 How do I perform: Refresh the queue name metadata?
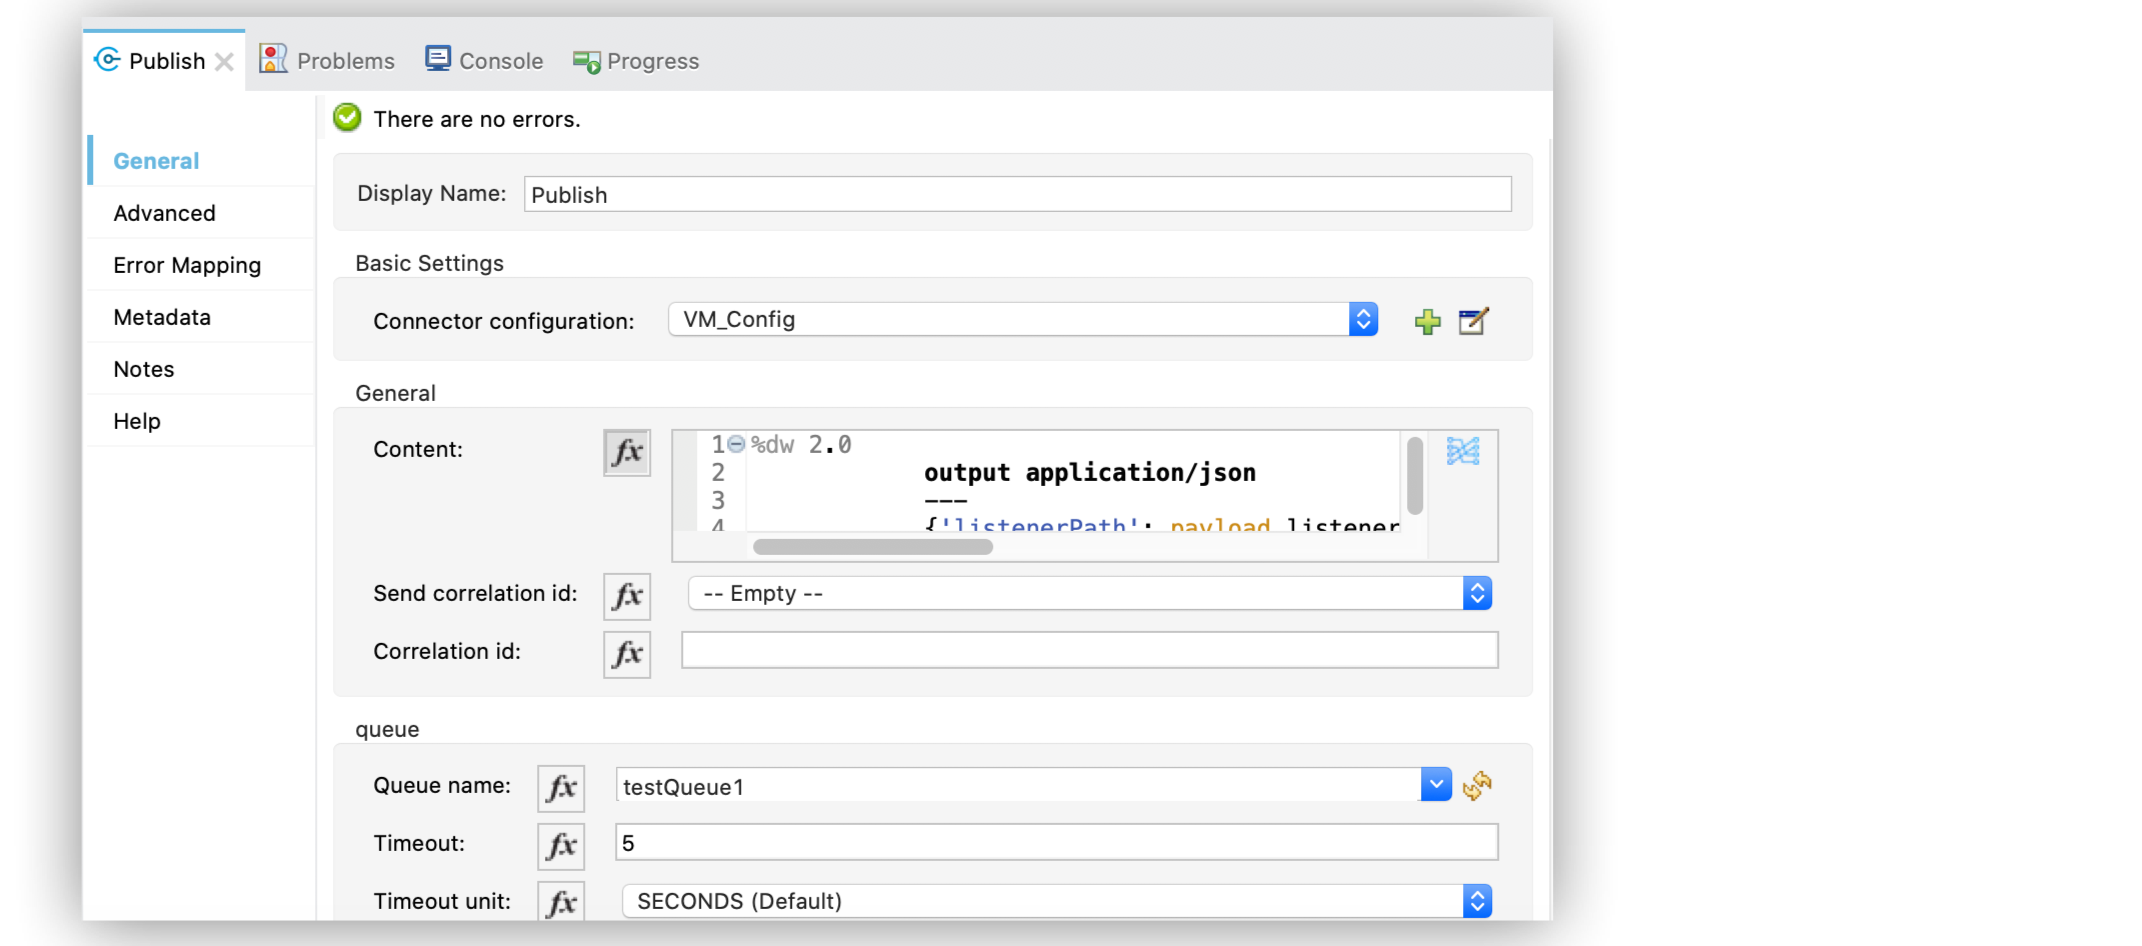(1477, 786)
